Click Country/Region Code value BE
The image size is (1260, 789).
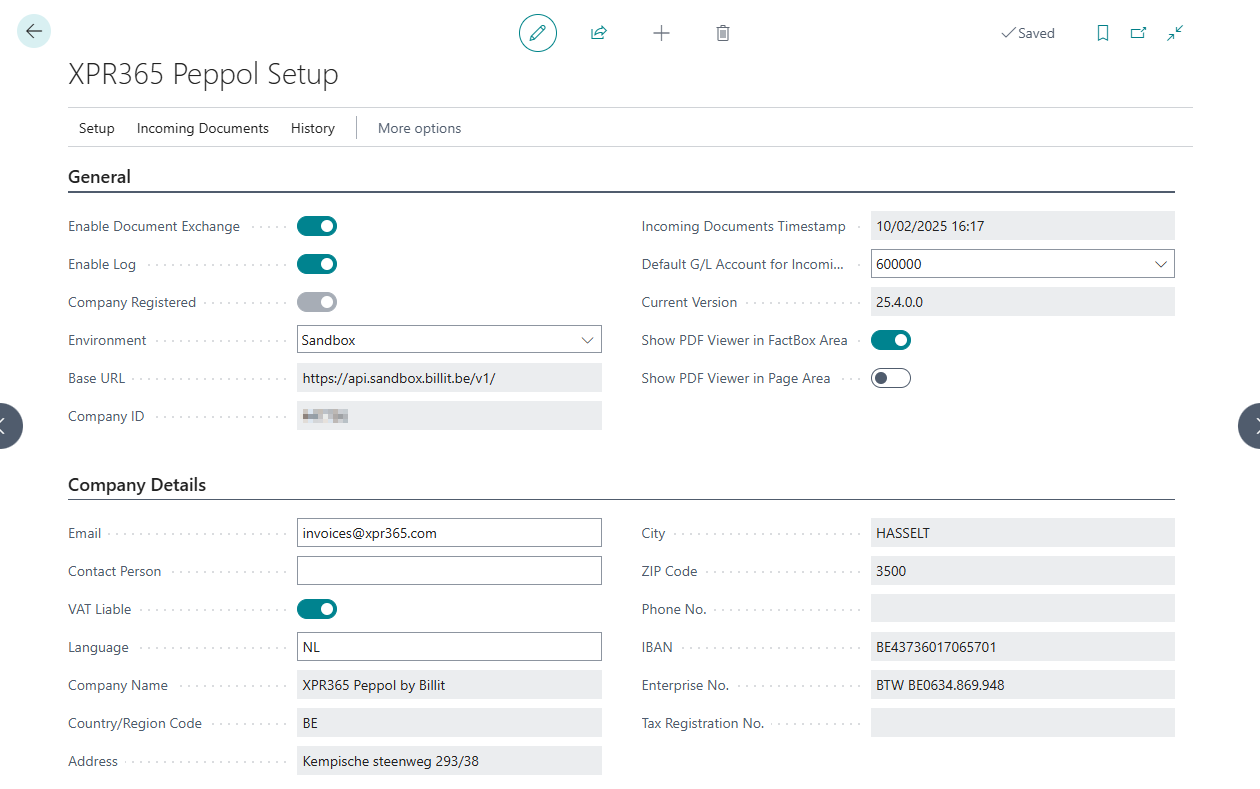point(449,723)
